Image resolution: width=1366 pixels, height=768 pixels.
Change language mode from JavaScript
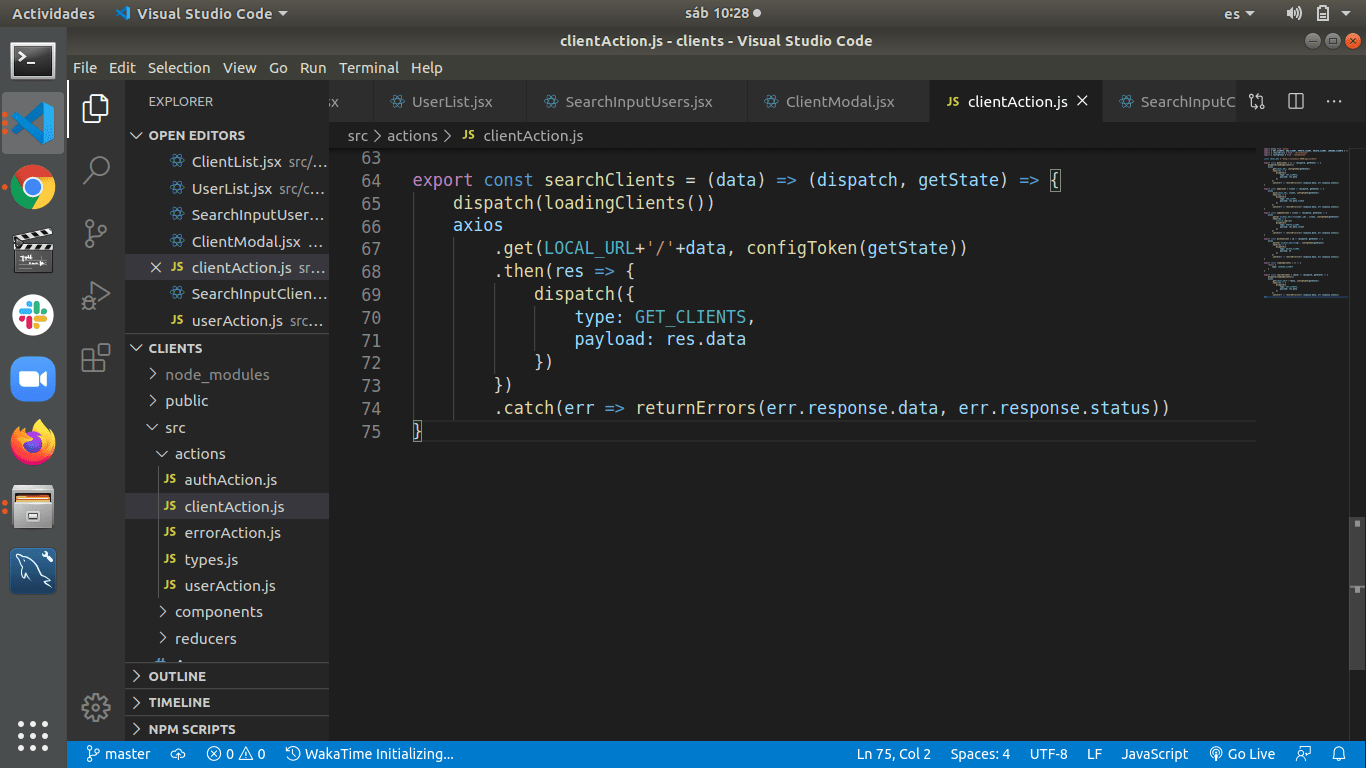point(1154,754)
